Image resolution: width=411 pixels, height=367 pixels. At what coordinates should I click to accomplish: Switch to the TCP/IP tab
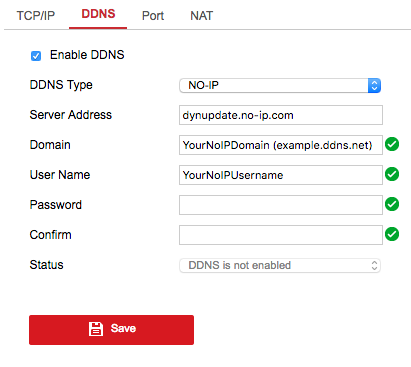coord(36,16)
